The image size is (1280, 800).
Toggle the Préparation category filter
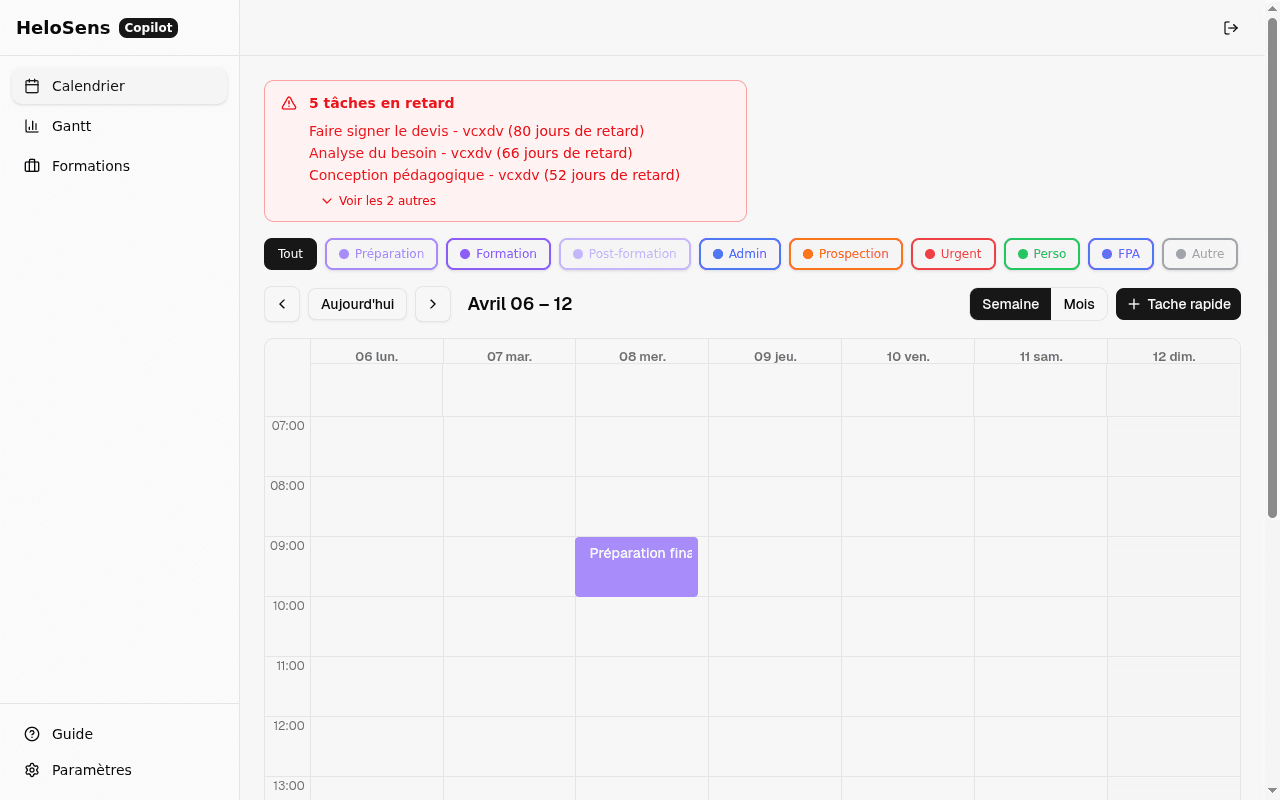pos(381,254)
